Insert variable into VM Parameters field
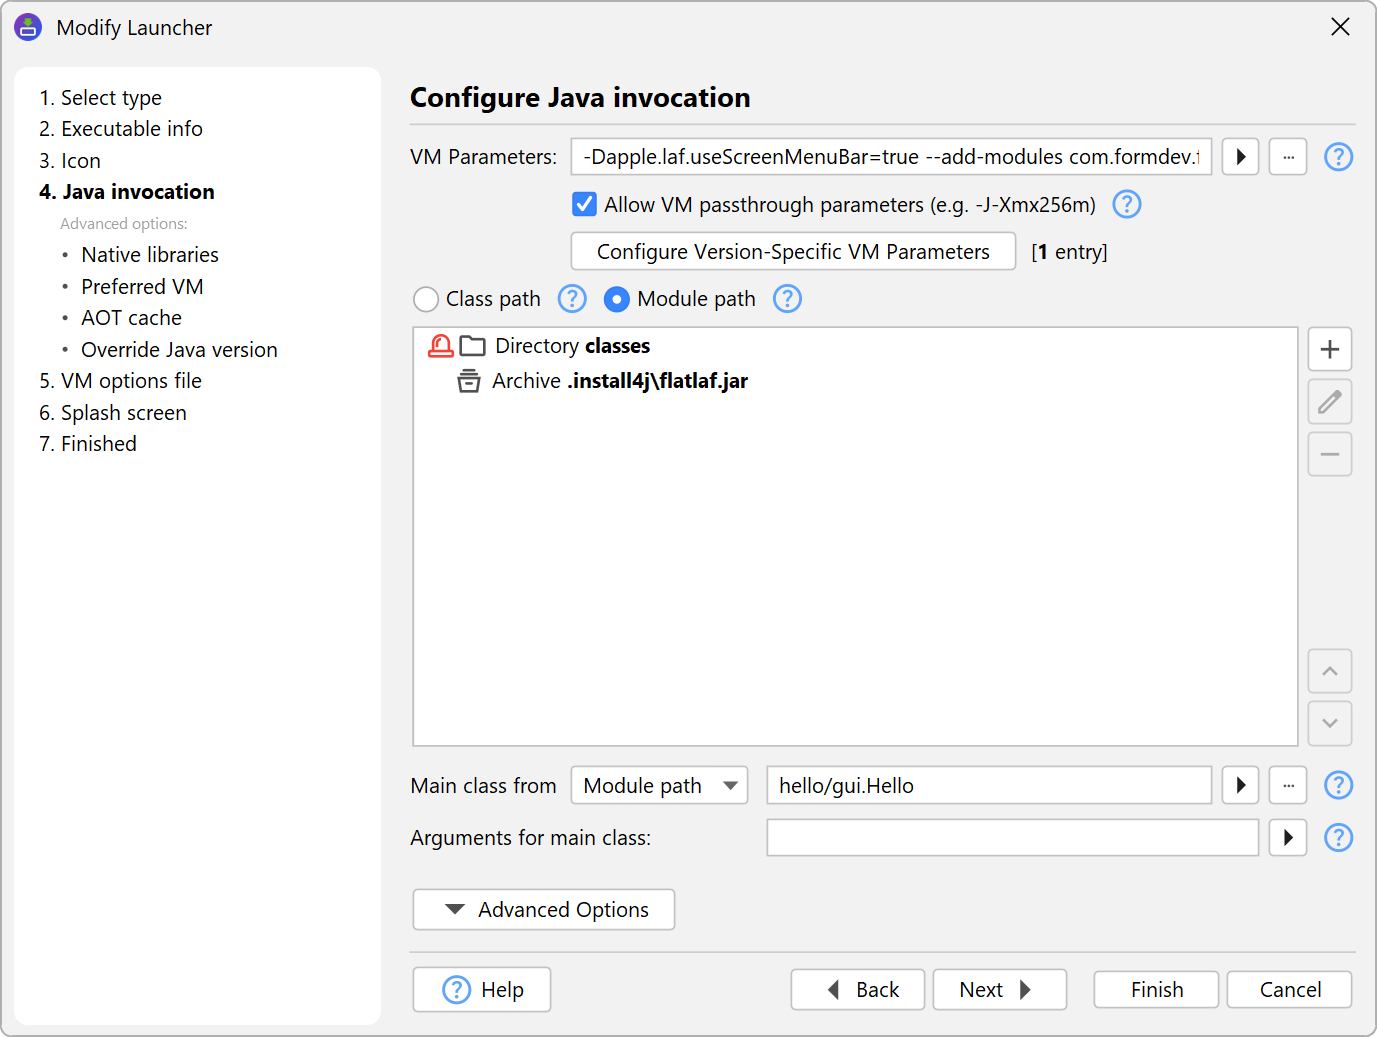Viewport: 1377px width, 1037px height. coord(1240,157)
